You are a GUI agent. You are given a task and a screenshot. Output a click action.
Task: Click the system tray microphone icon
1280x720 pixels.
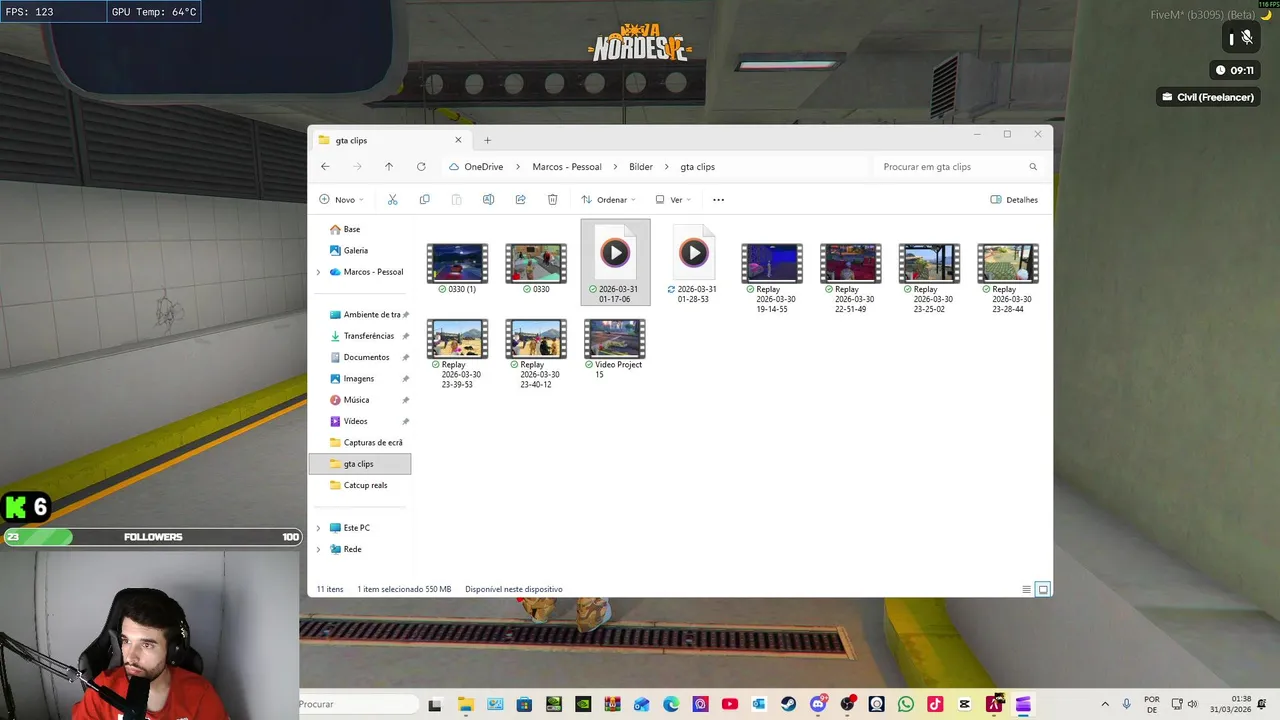[x=1127, y=704]
